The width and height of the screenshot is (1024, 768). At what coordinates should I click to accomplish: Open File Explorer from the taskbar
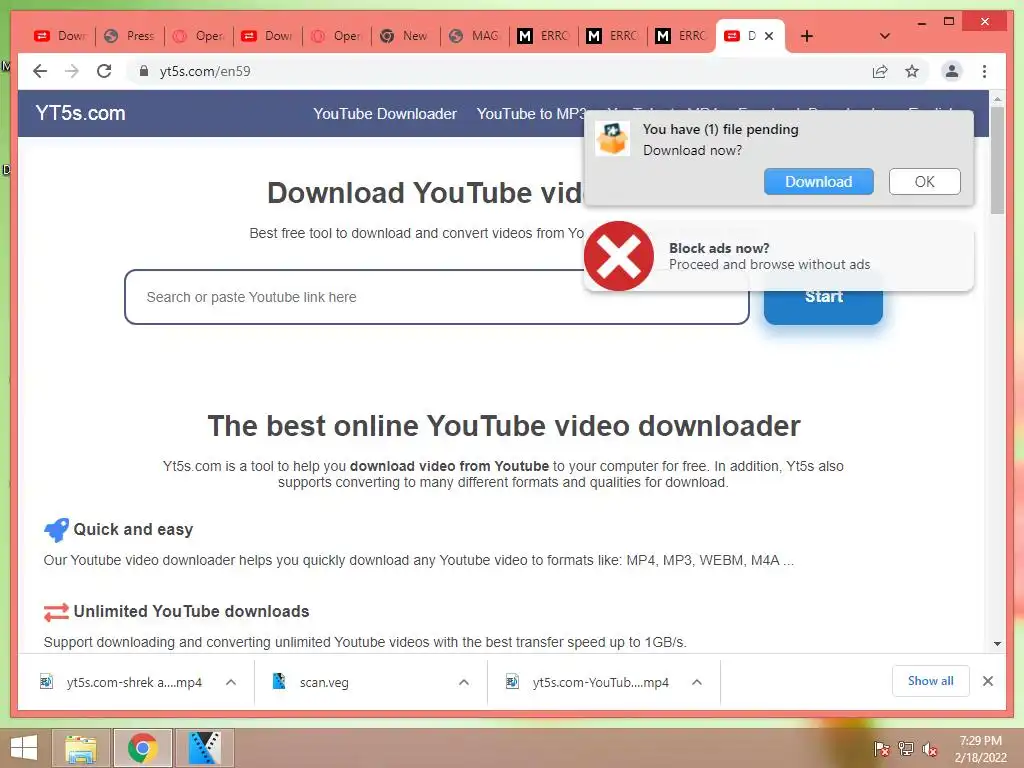click(80, 748)
